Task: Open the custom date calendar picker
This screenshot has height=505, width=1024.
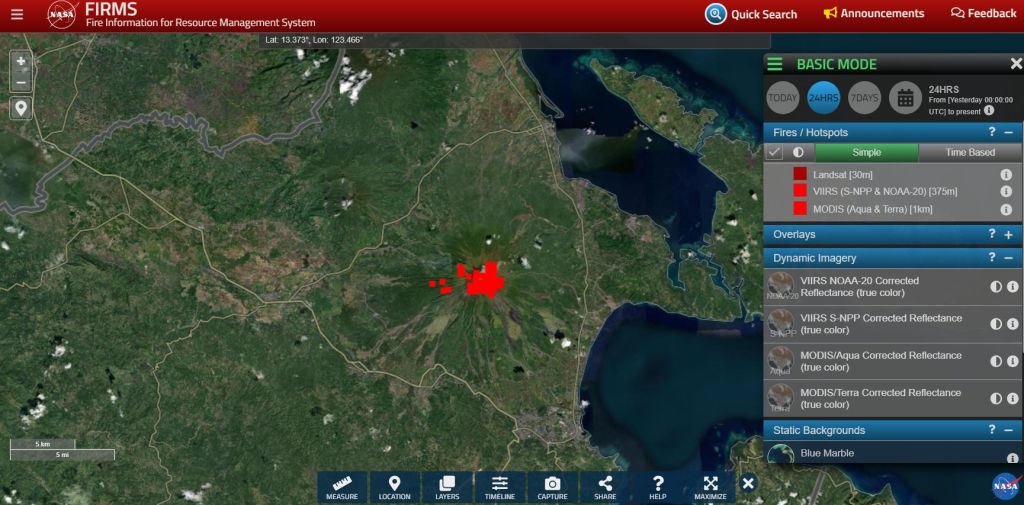Action: point(904,98)
